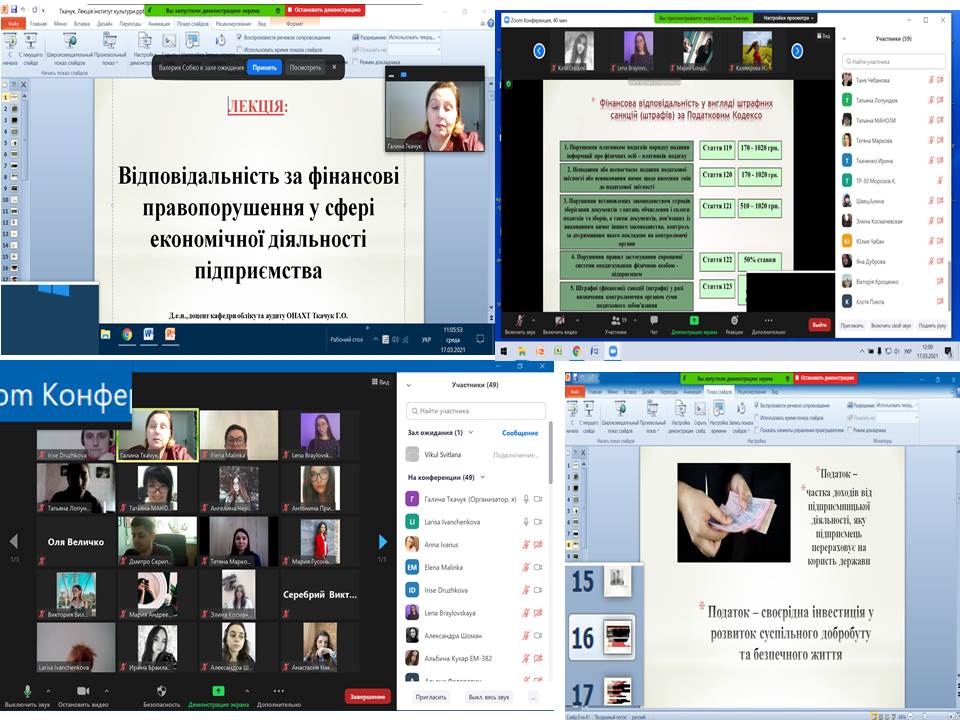Open the Рецензирование ribbon tab in top-left PowerPoint
960x720 pixels.
tap(233, 24)
